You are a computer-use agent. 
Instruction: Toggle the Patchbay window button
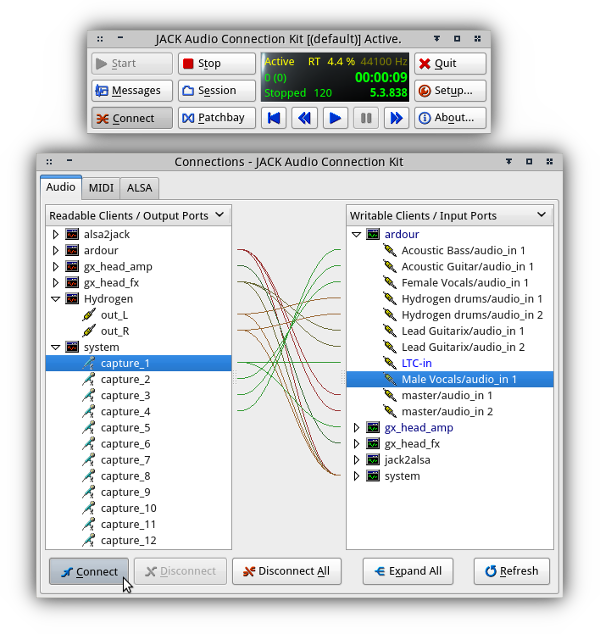(x=217, y=118)
